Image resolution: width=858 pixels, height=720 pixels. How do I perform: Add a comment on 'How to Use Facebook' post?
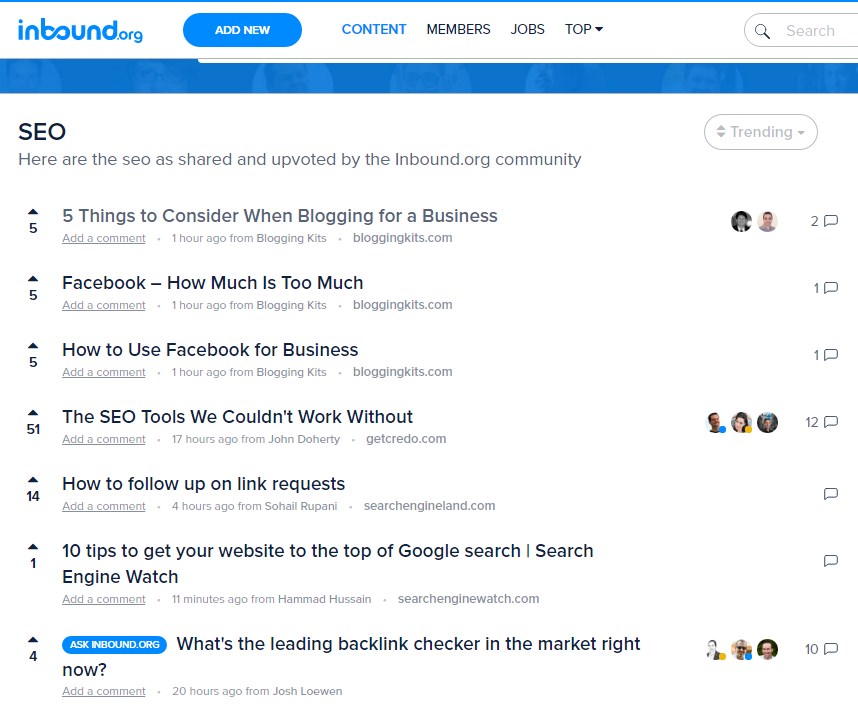point(103,373)
